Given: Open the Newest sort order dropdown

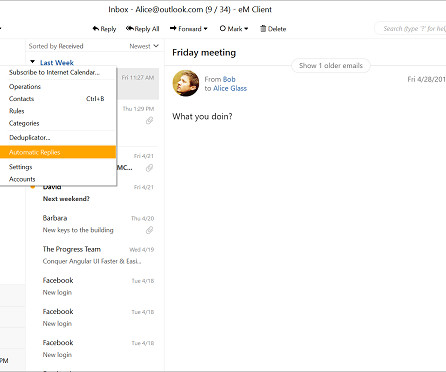Looking at the screenshot, I should pyautogui.click(x=144, y=46).
